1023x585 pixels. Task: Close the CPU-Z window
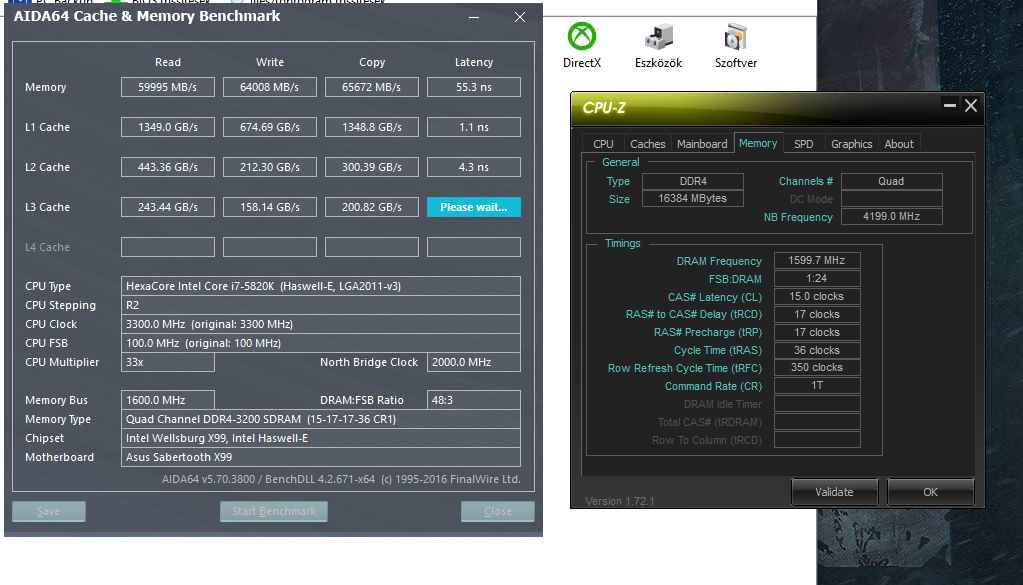[971, 105]
